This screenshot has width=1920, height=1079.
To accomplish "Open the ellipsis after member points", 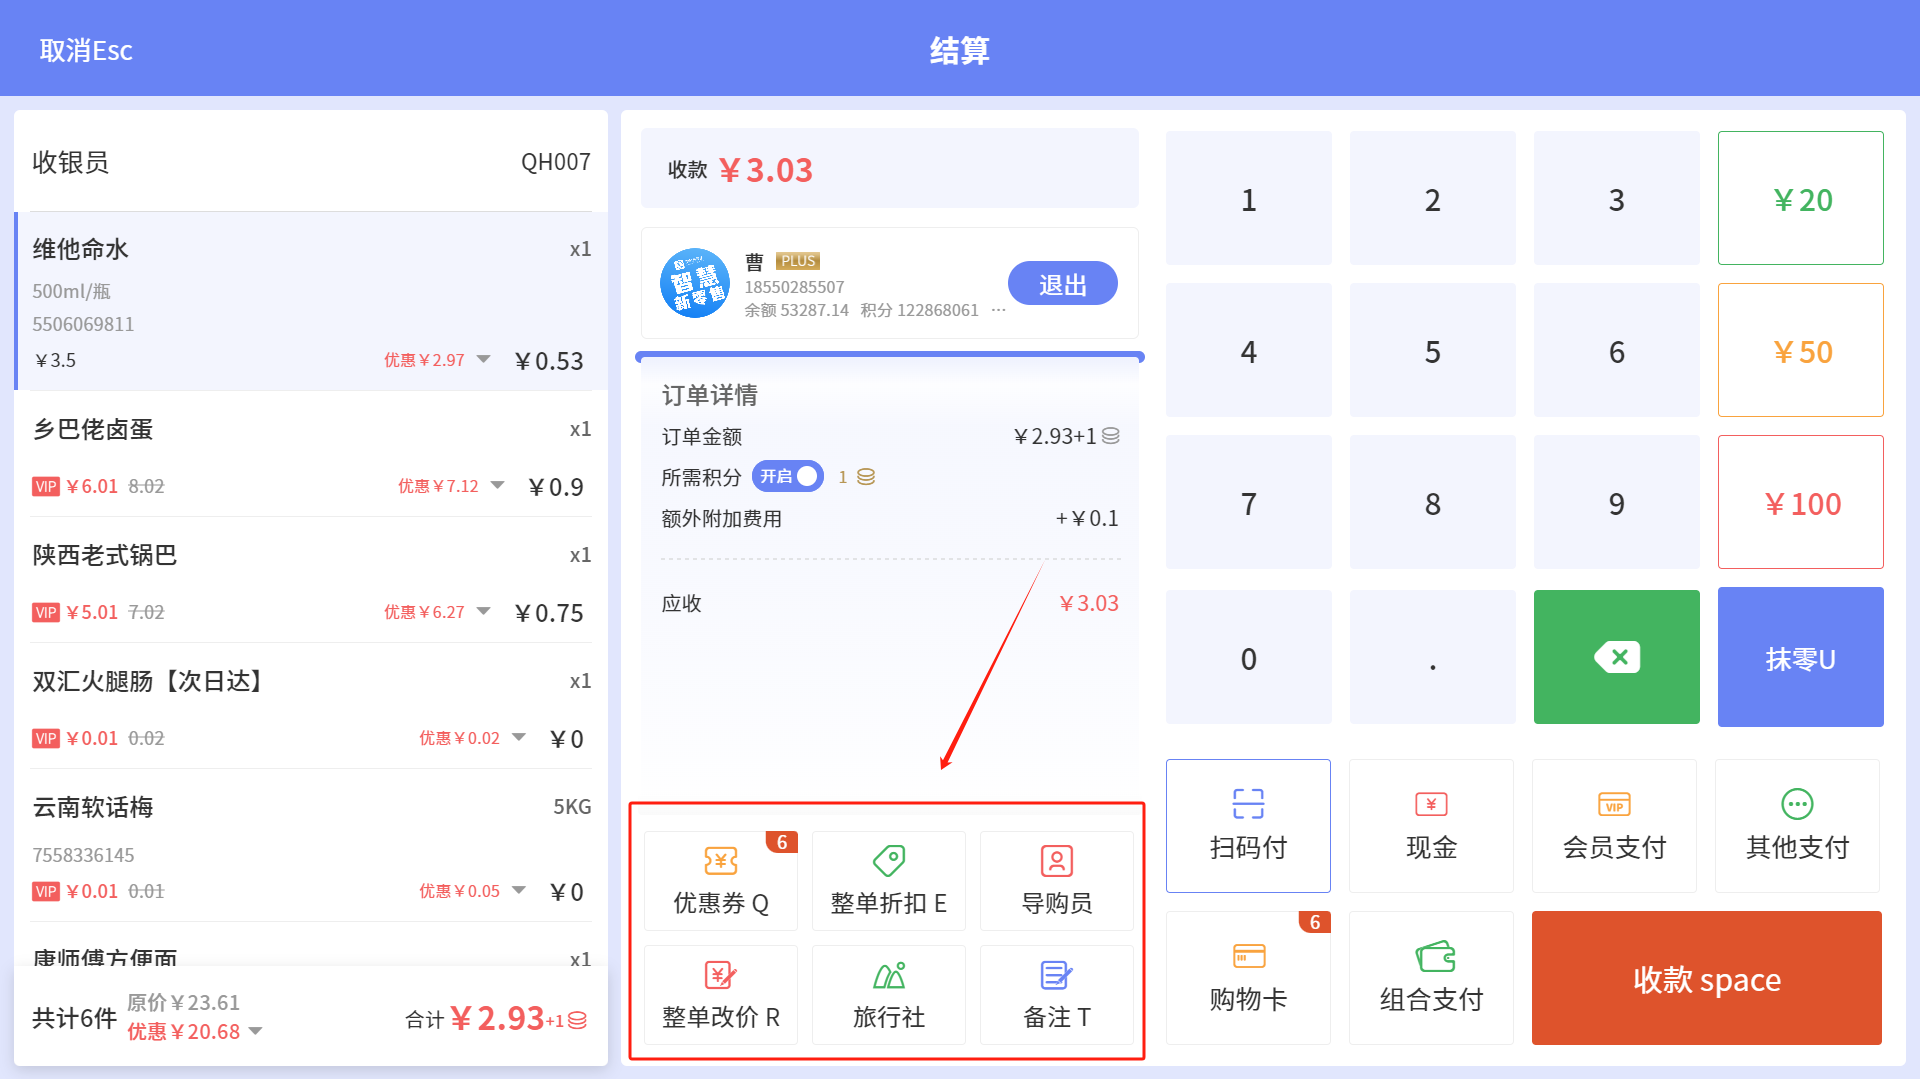I will [998, 310].
